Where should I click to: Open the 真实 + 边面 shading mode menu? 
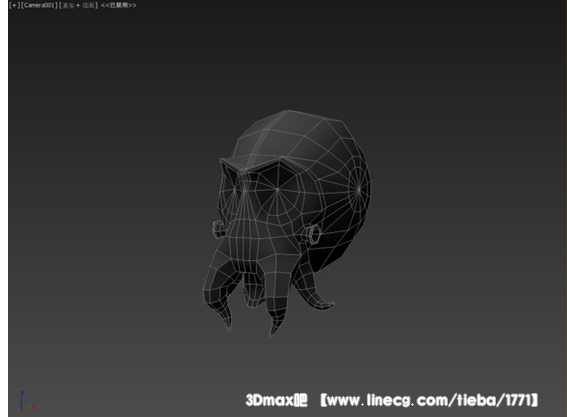[78, 5]
